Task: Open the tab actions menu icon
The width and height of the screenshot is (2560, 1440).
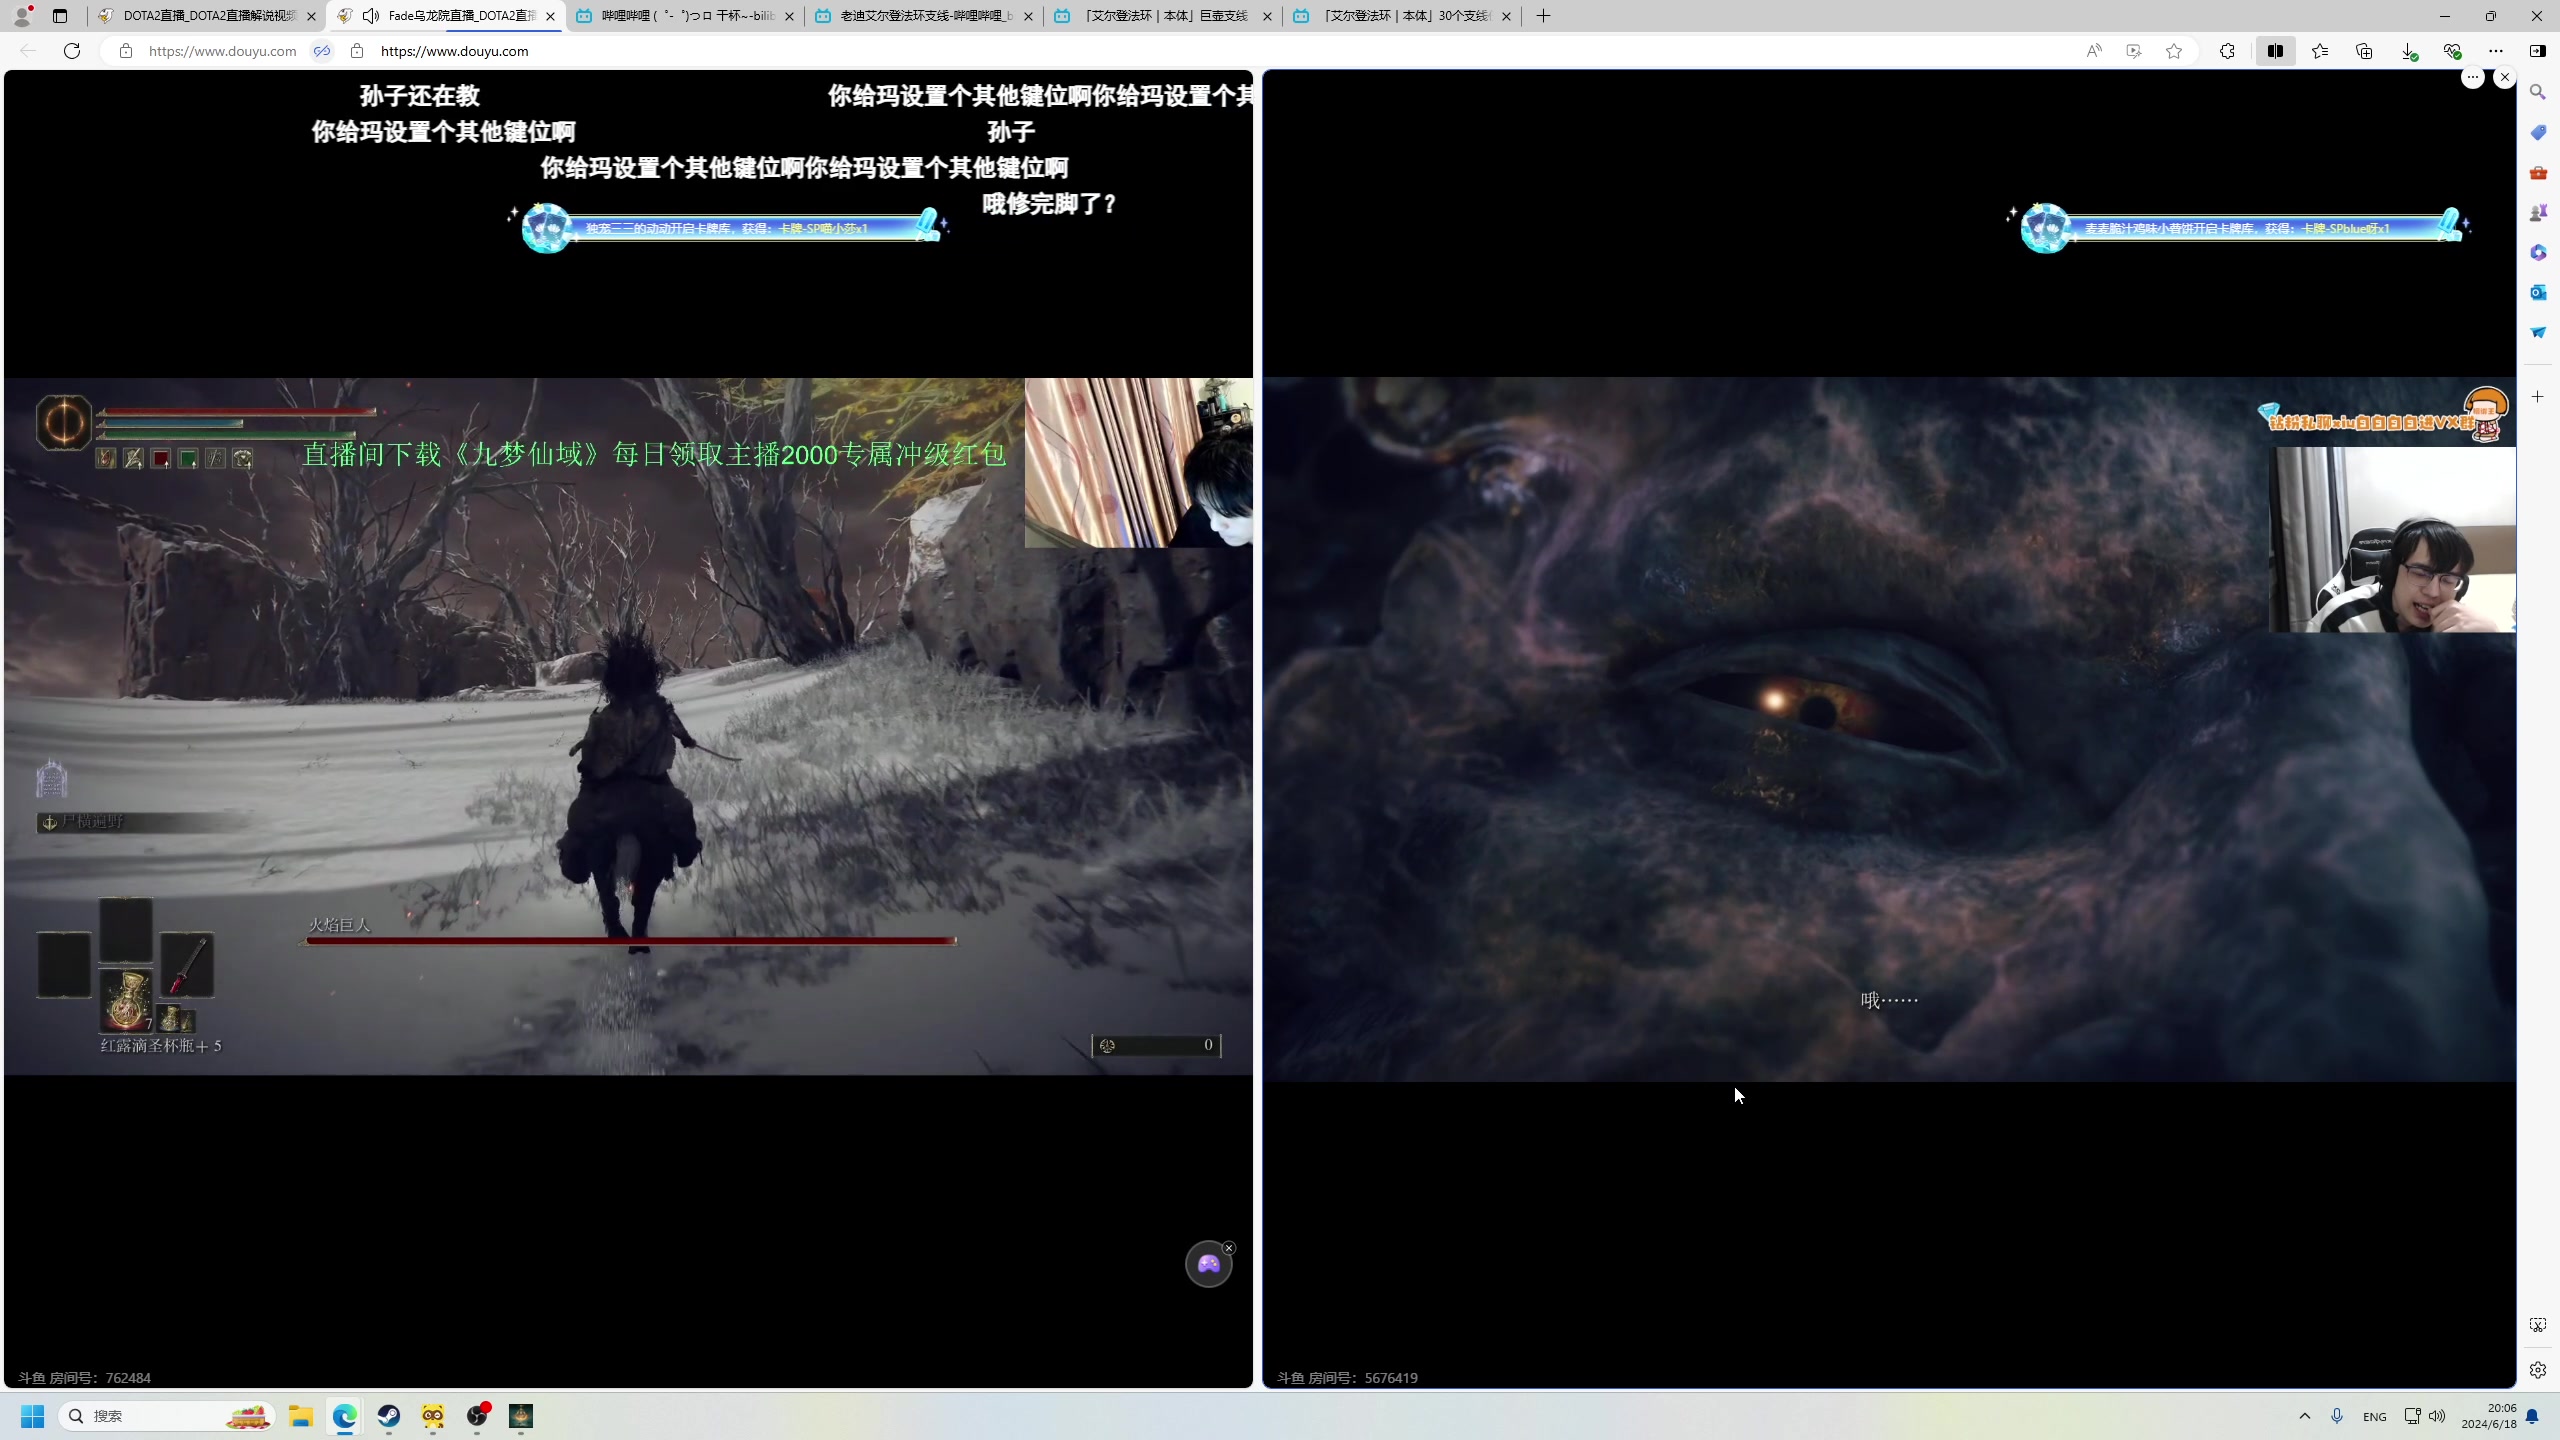Action: click(60, 16)
